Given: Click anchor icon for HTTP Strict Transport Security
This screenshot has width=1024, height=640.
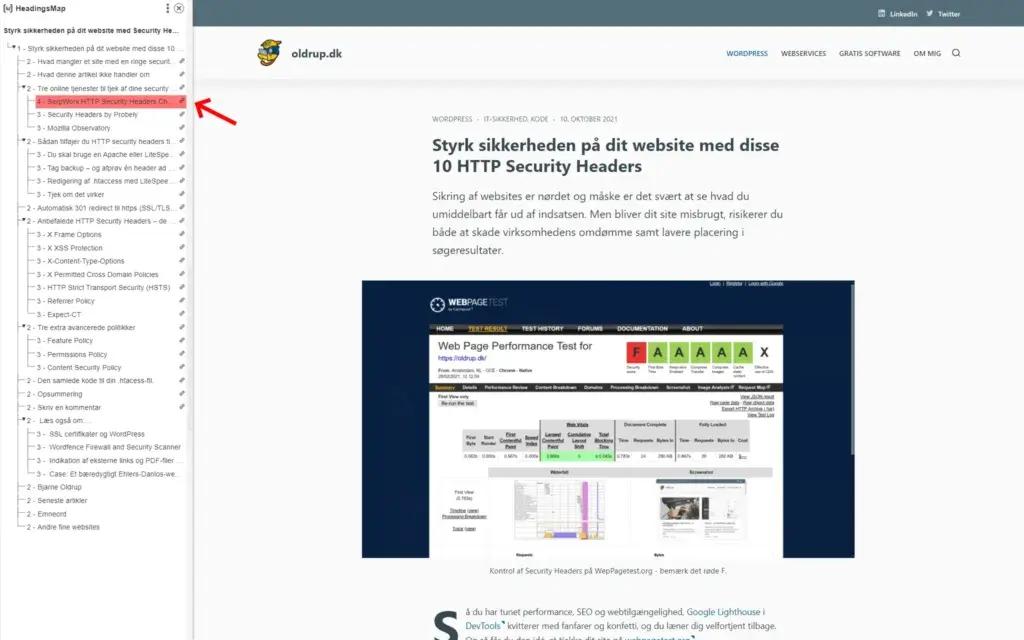Looking at the screenshot, I should tap(182, 287).
